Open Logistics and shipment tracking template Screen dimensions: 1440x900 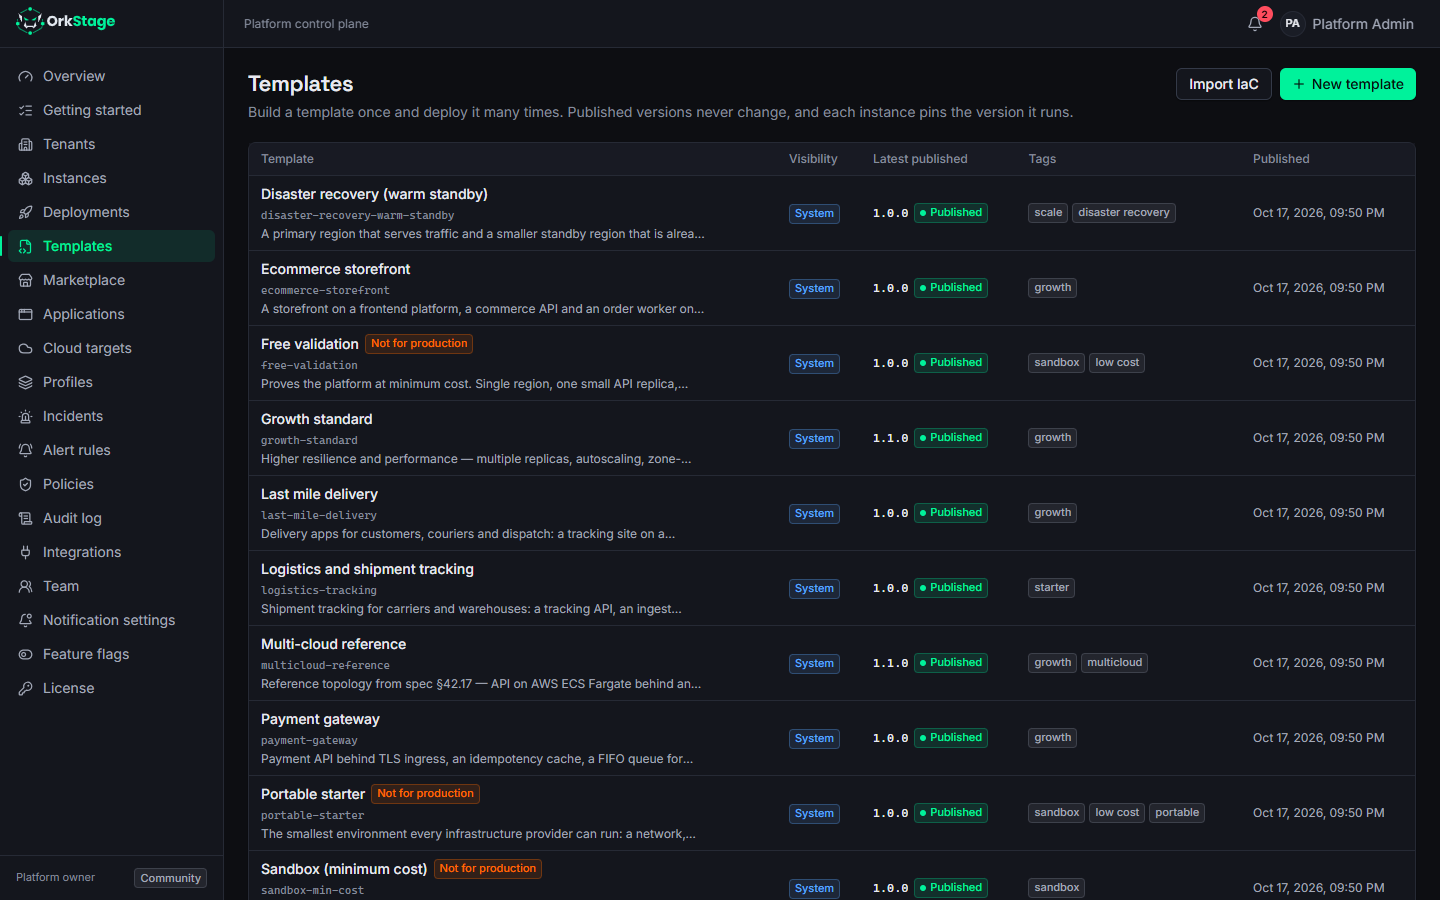pos(367,569)
